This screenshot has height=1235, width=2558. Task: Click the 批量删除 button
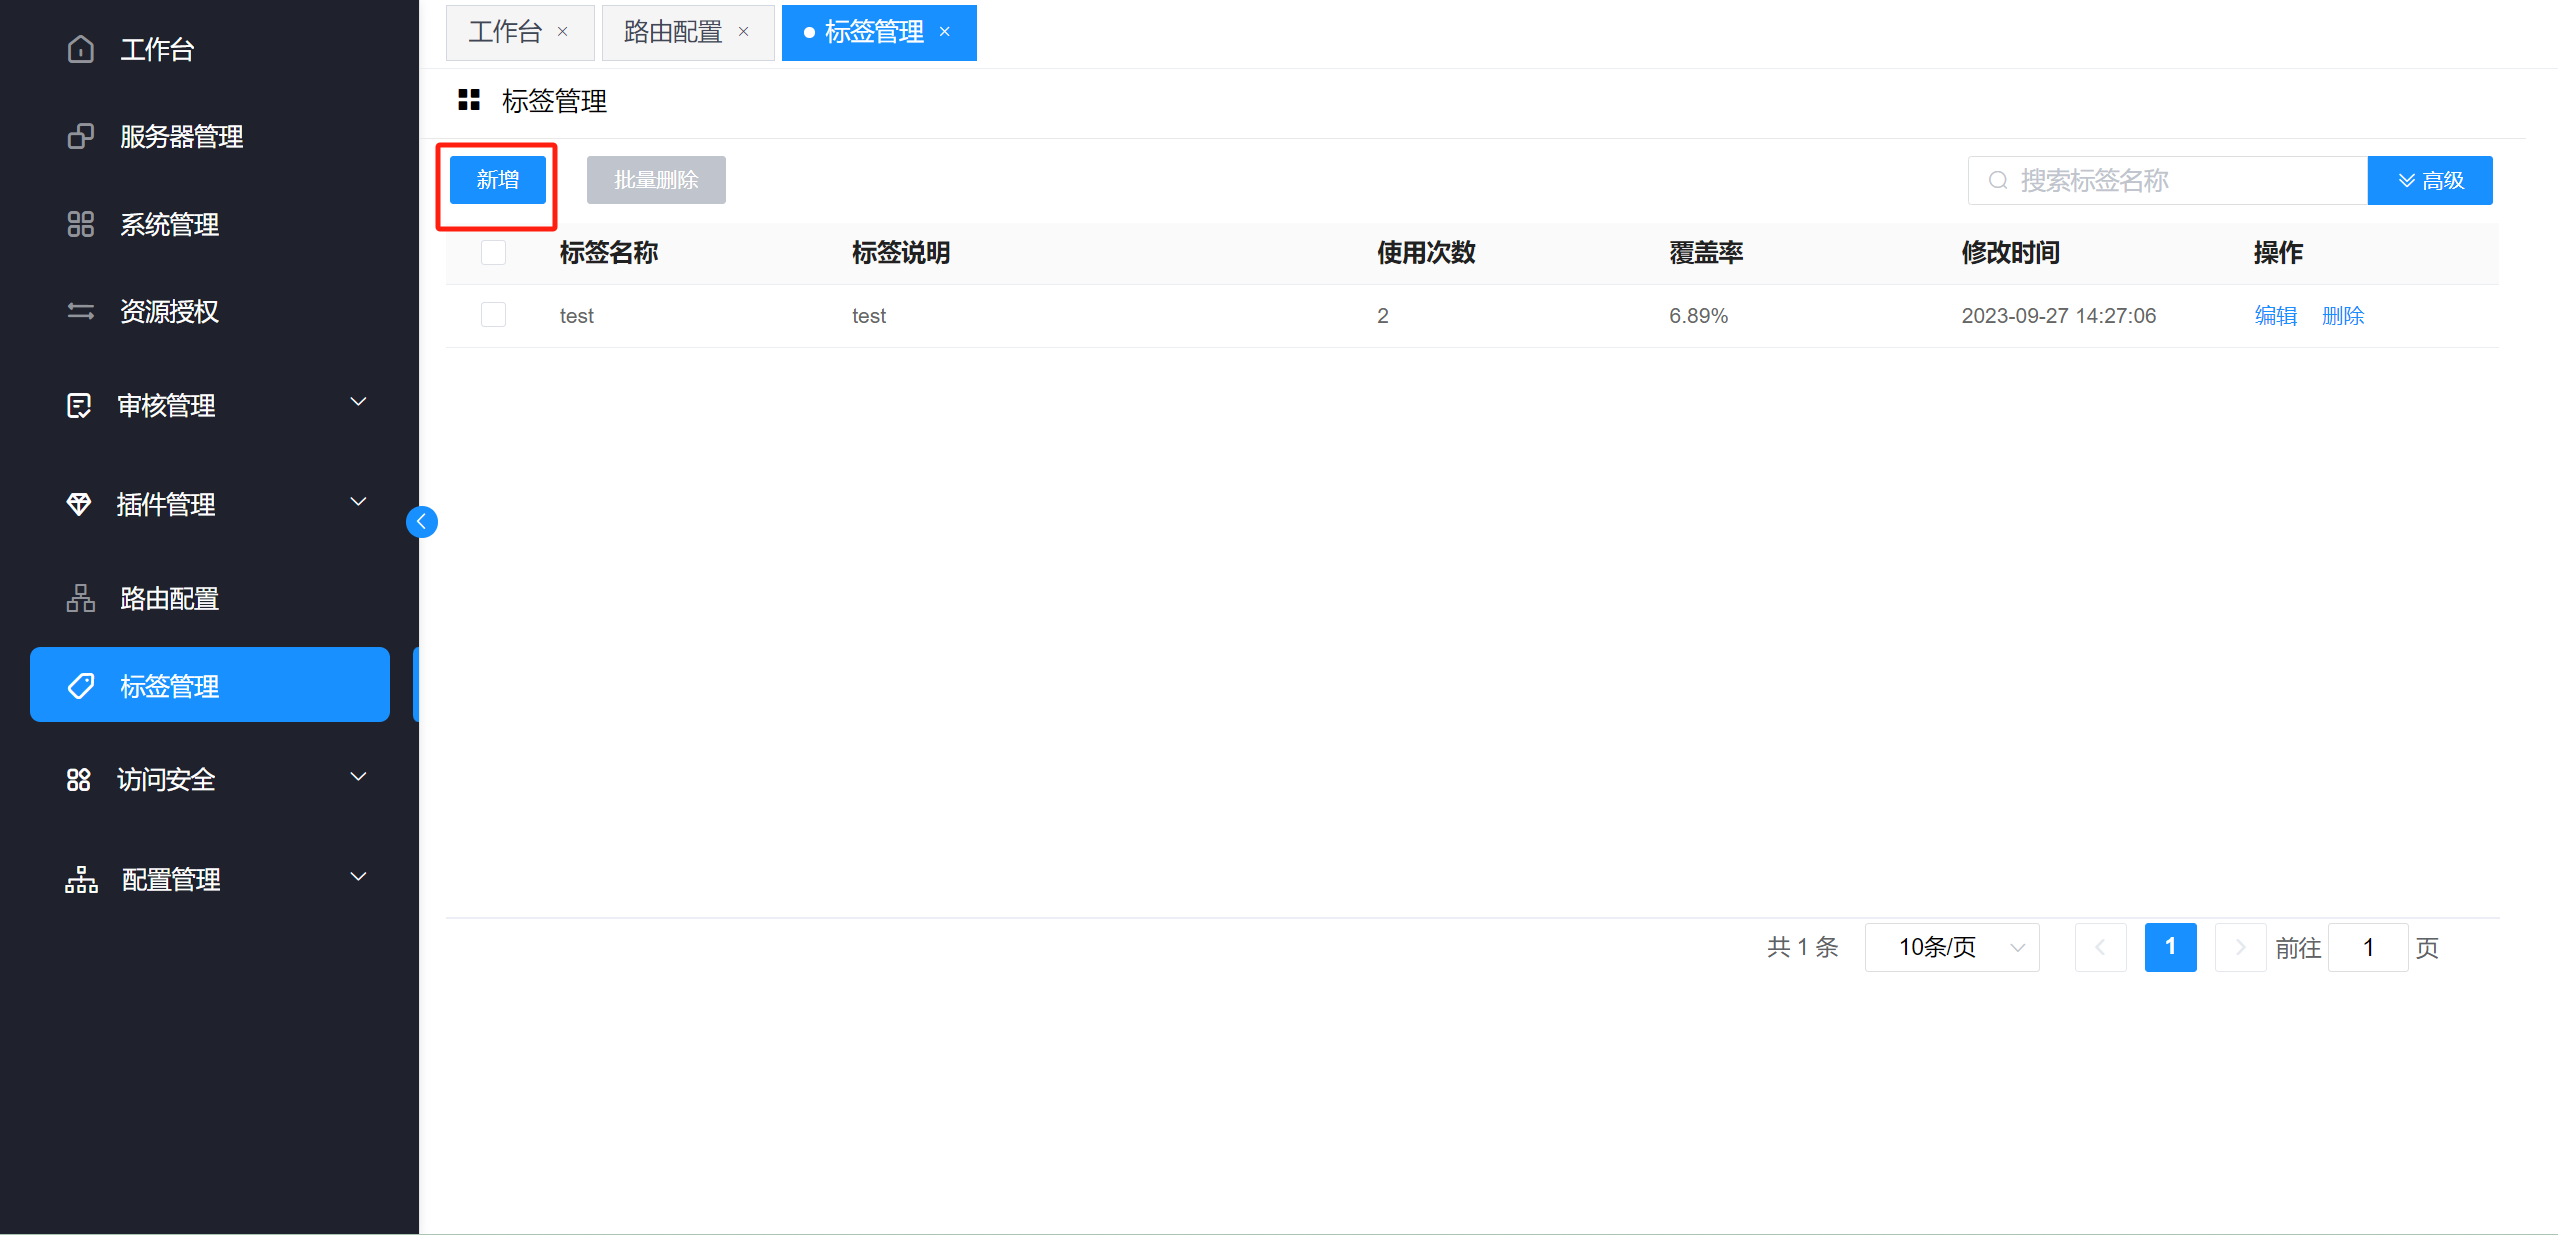656,180
